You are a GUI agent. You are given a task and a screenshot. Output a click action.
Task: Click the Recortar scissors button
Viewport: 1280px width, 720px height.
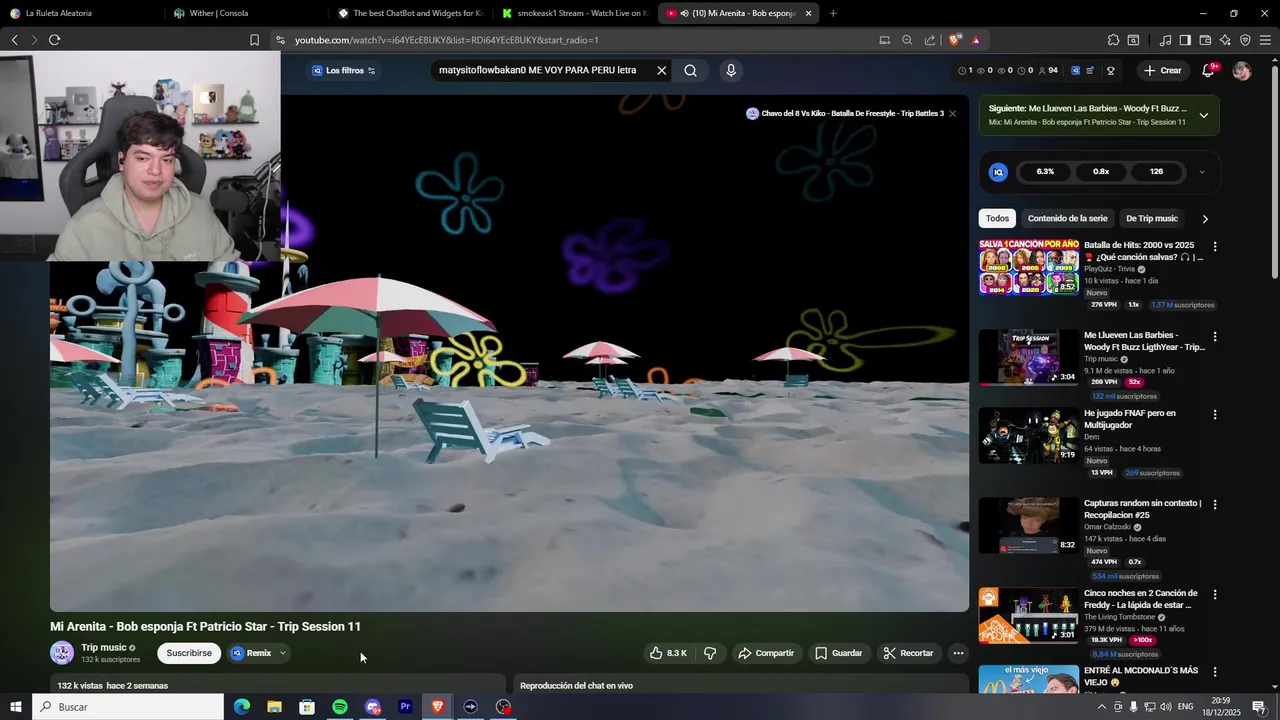908,653
